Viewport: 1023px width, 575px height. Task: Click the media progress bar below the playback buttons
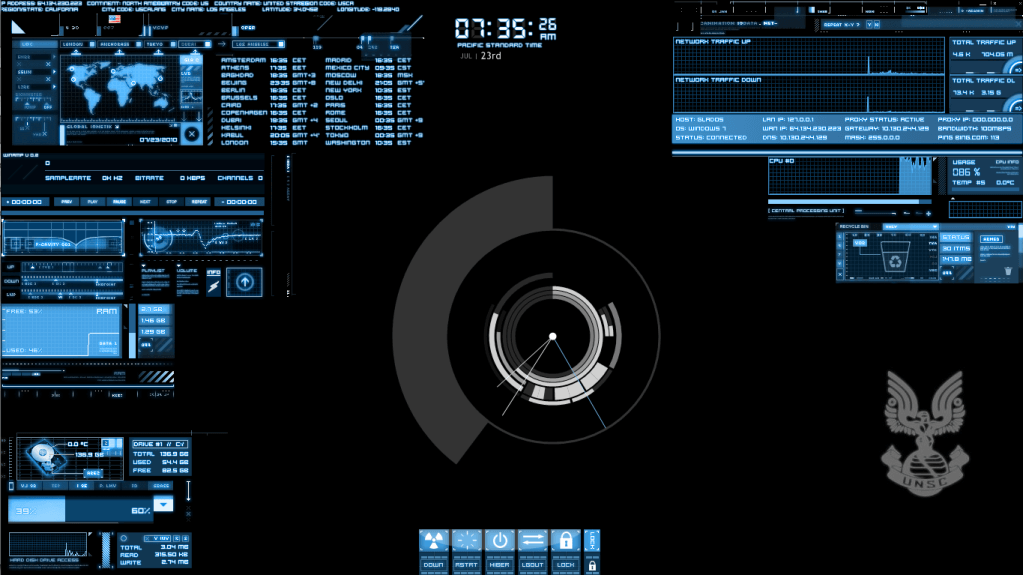tap(133, 213)
